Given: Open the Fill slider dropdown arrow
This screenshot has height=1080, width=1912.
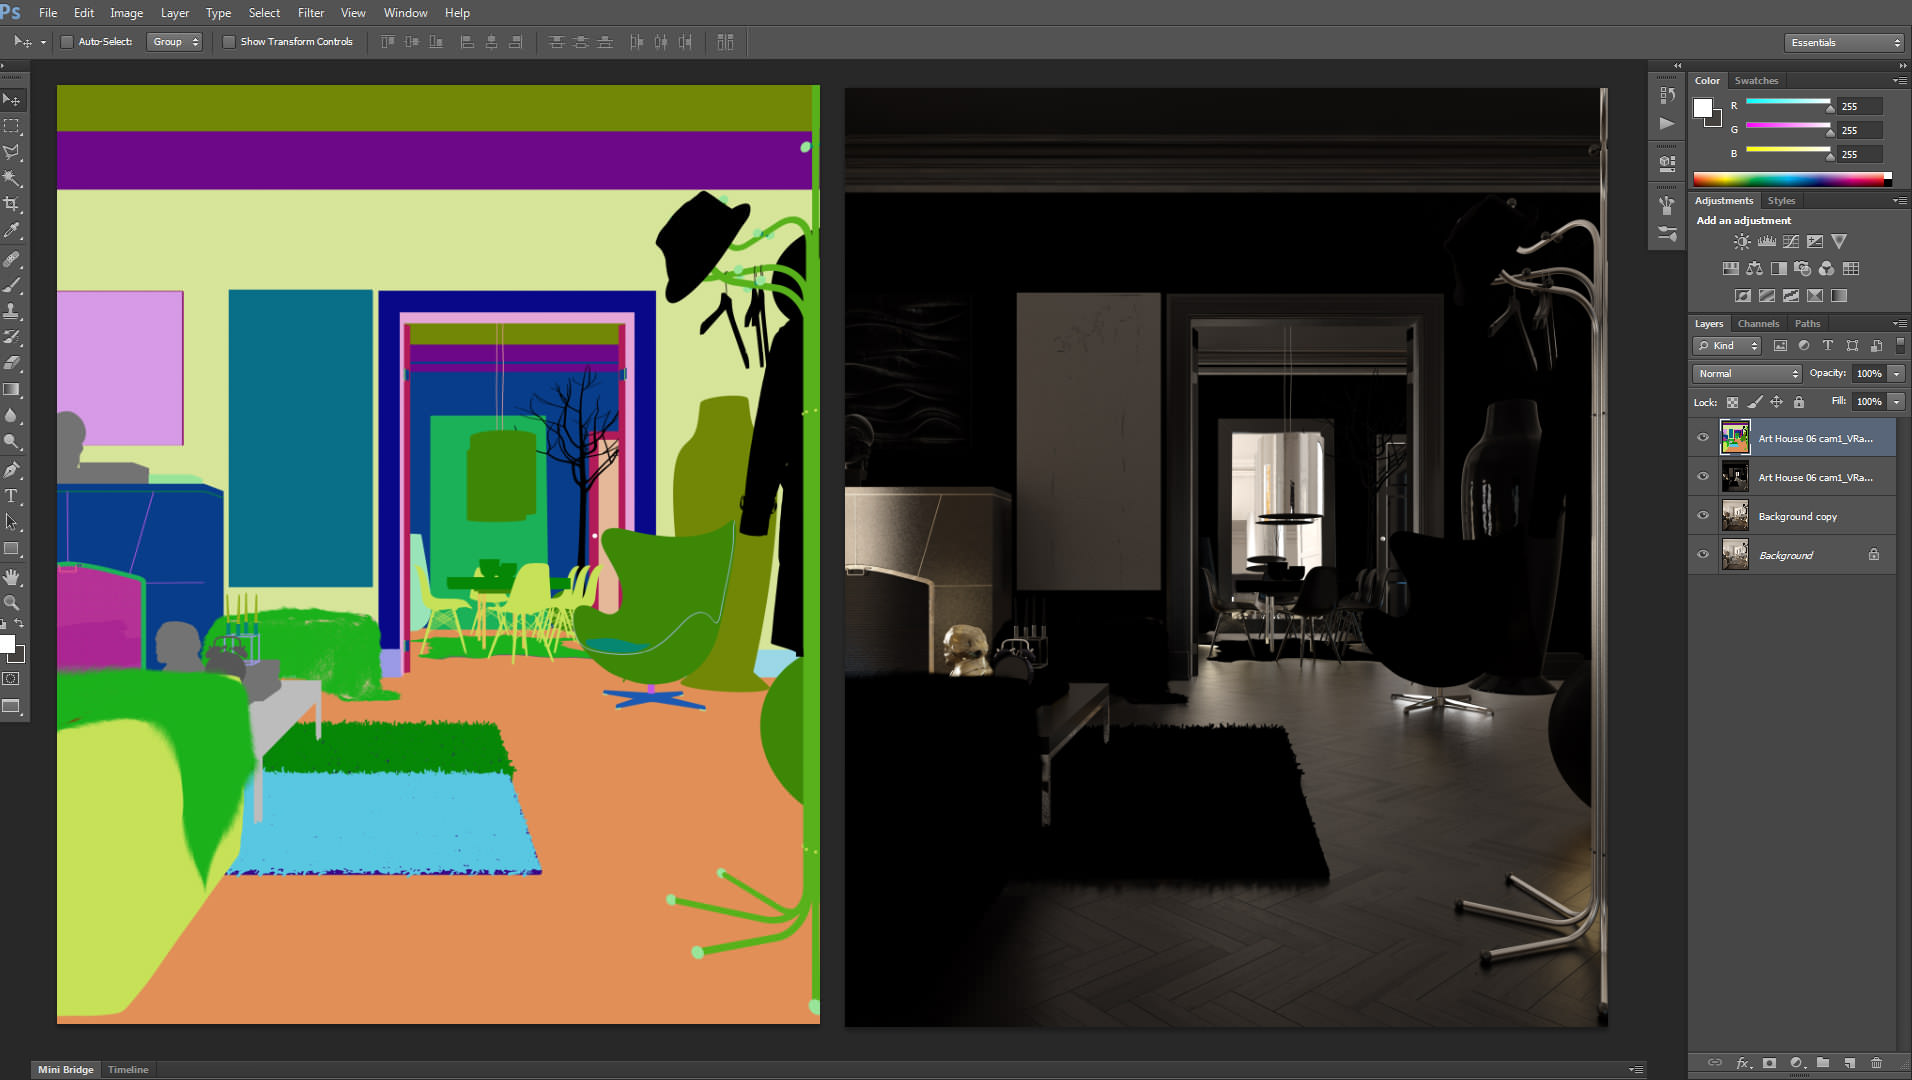Looking at the screenshot, I should pos(1896,402).
